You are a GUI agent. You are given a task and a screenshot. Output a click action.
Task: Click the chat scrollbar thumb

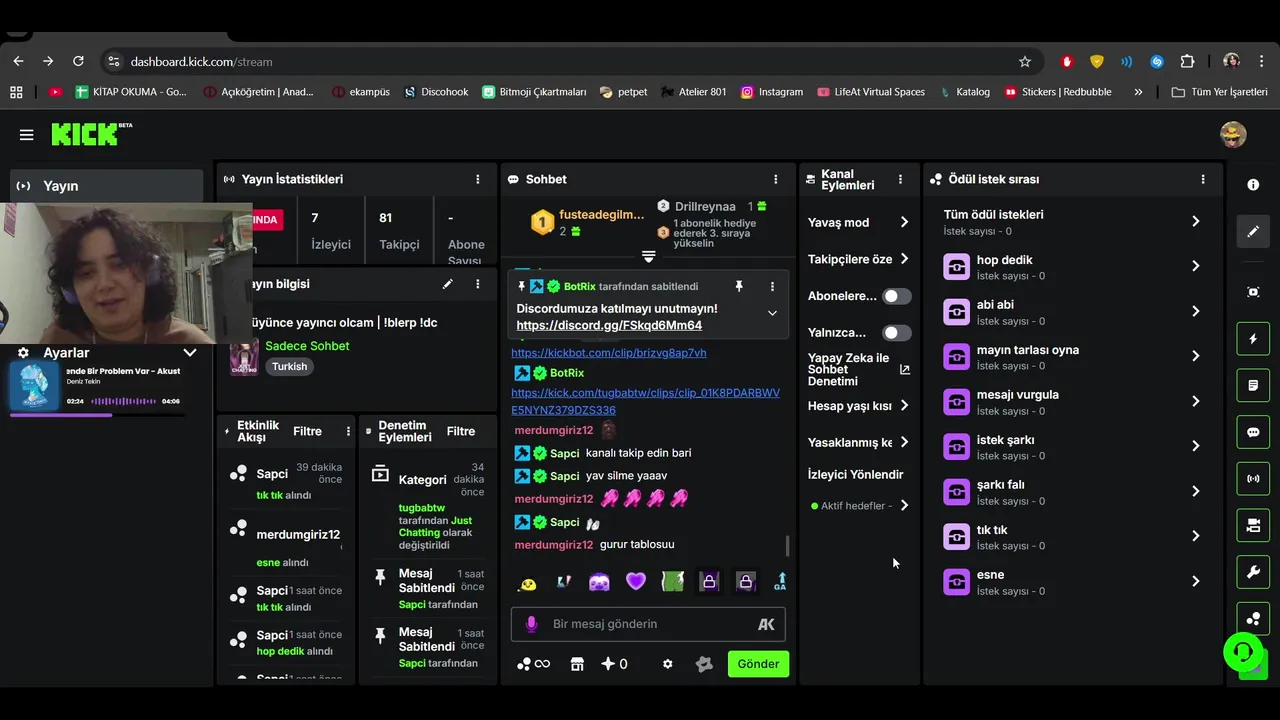(x=787, y=546)
